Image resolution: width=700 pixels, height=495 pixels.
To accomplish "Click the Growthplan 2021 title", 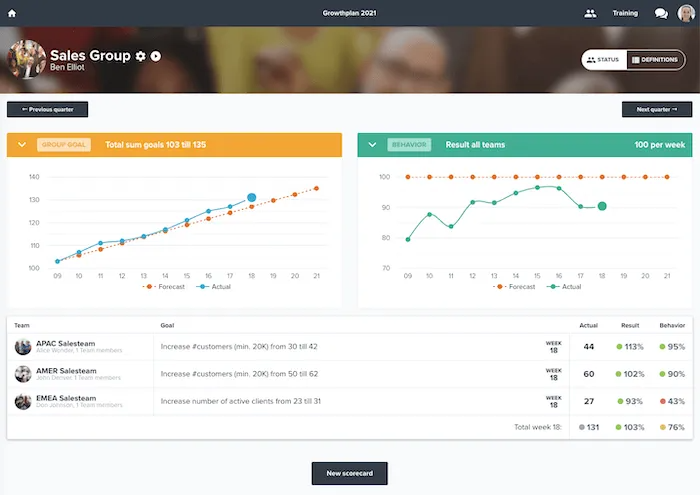I will click(x=350, y=13).
